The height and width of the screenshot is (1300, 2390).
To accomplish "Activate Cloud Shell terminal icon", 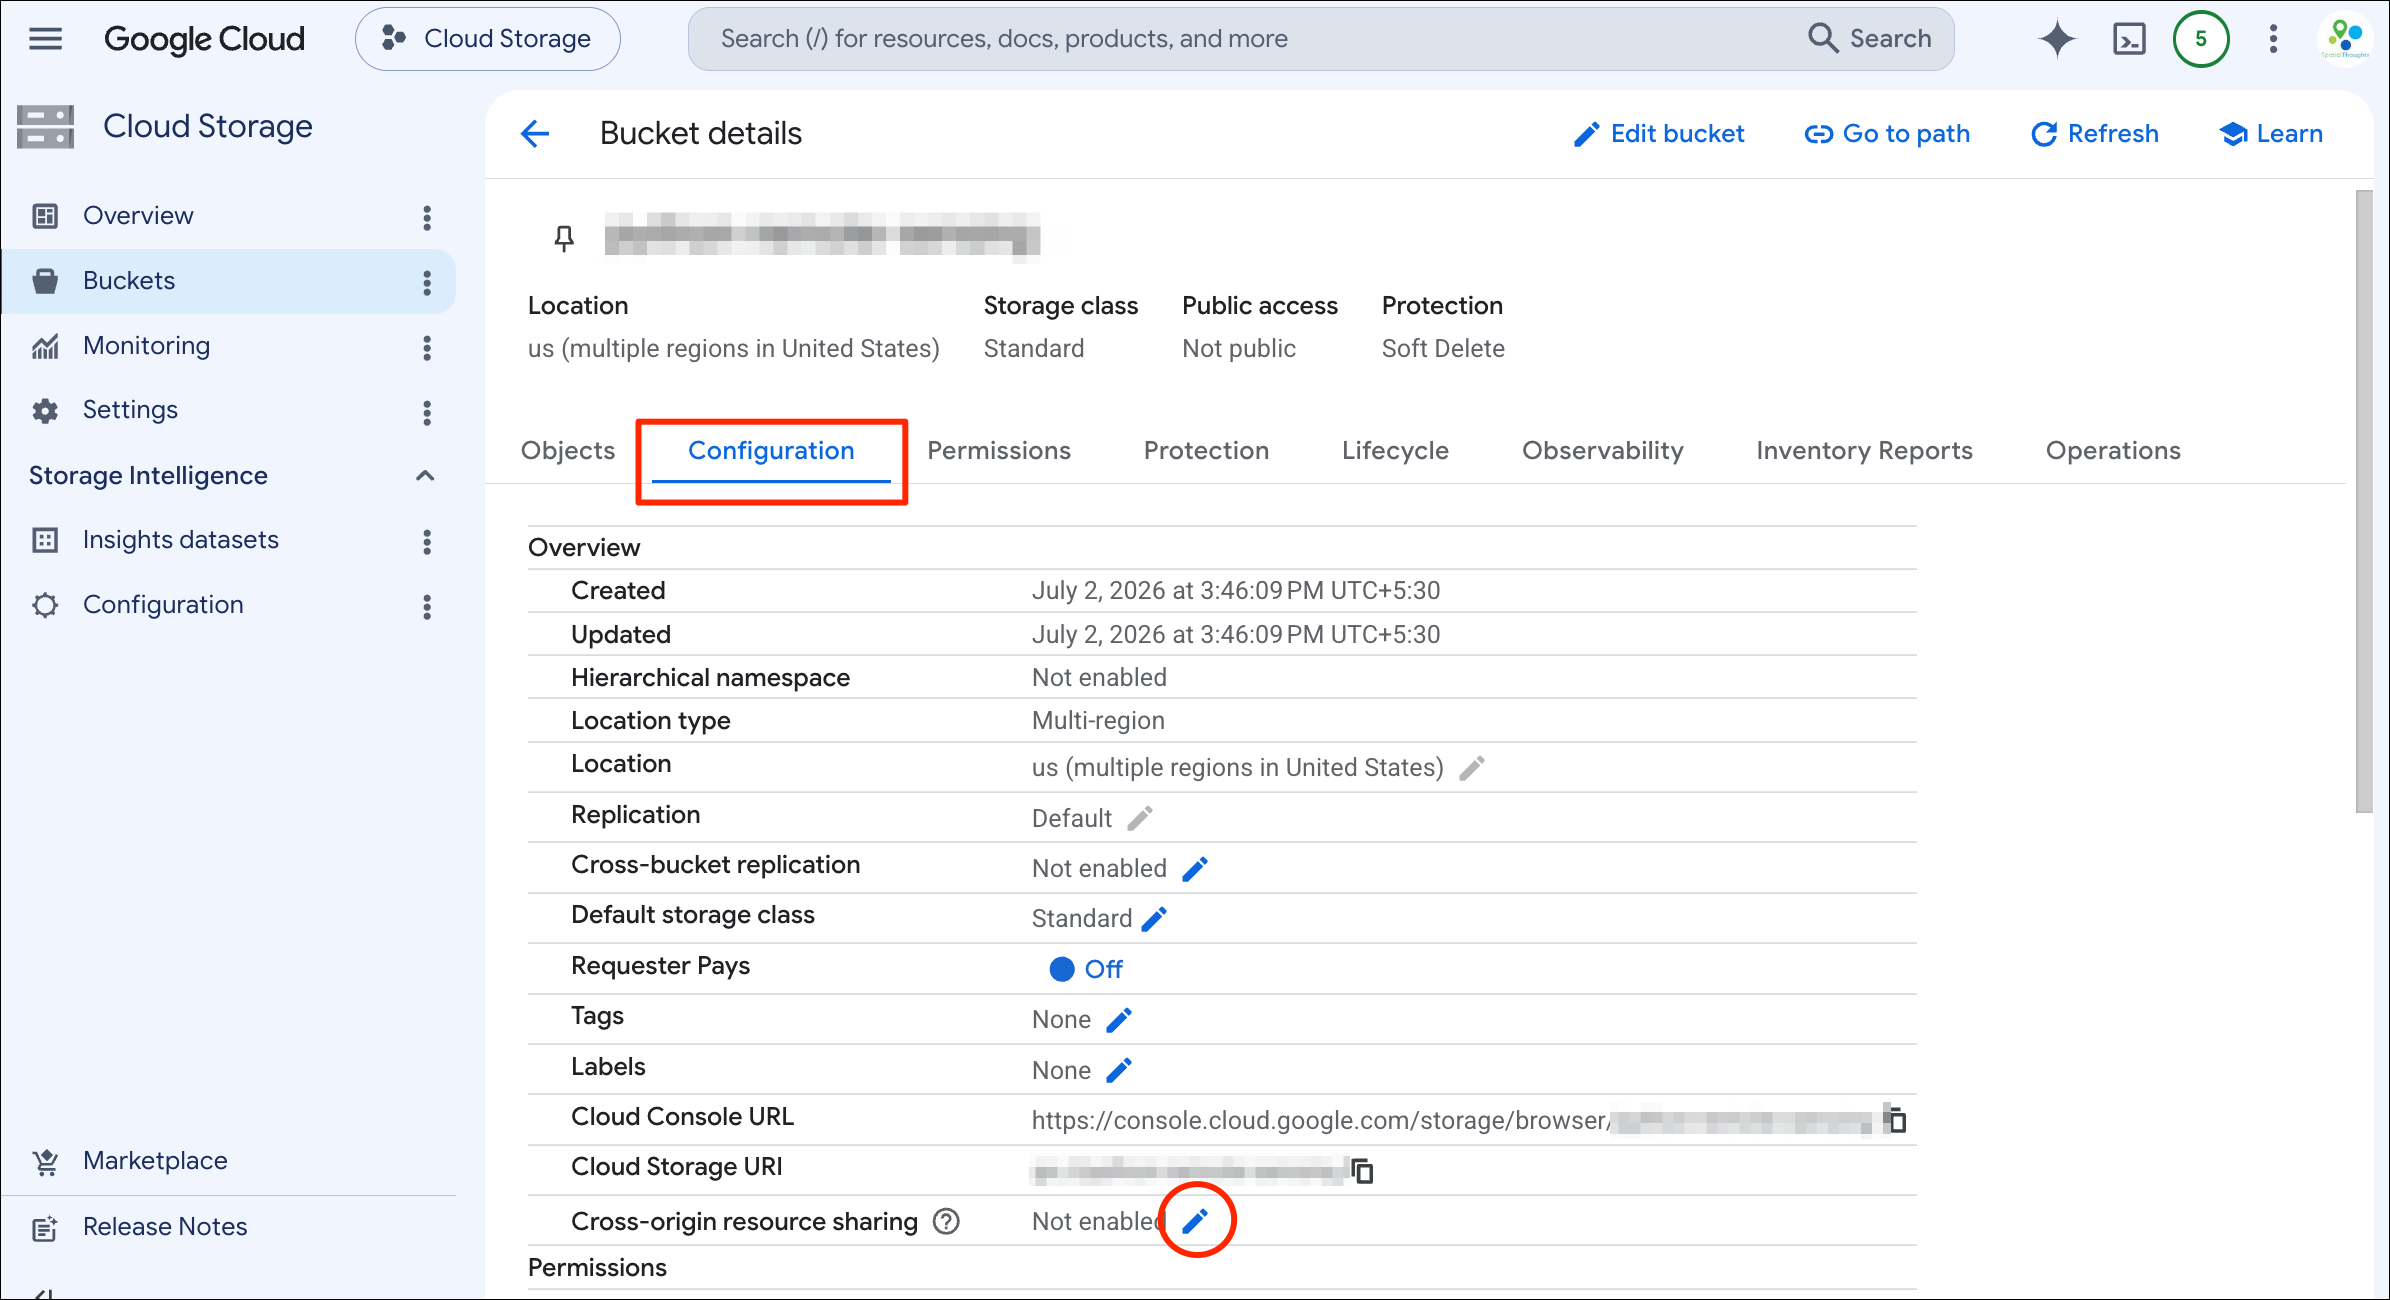I will (x=2129, y=39).
